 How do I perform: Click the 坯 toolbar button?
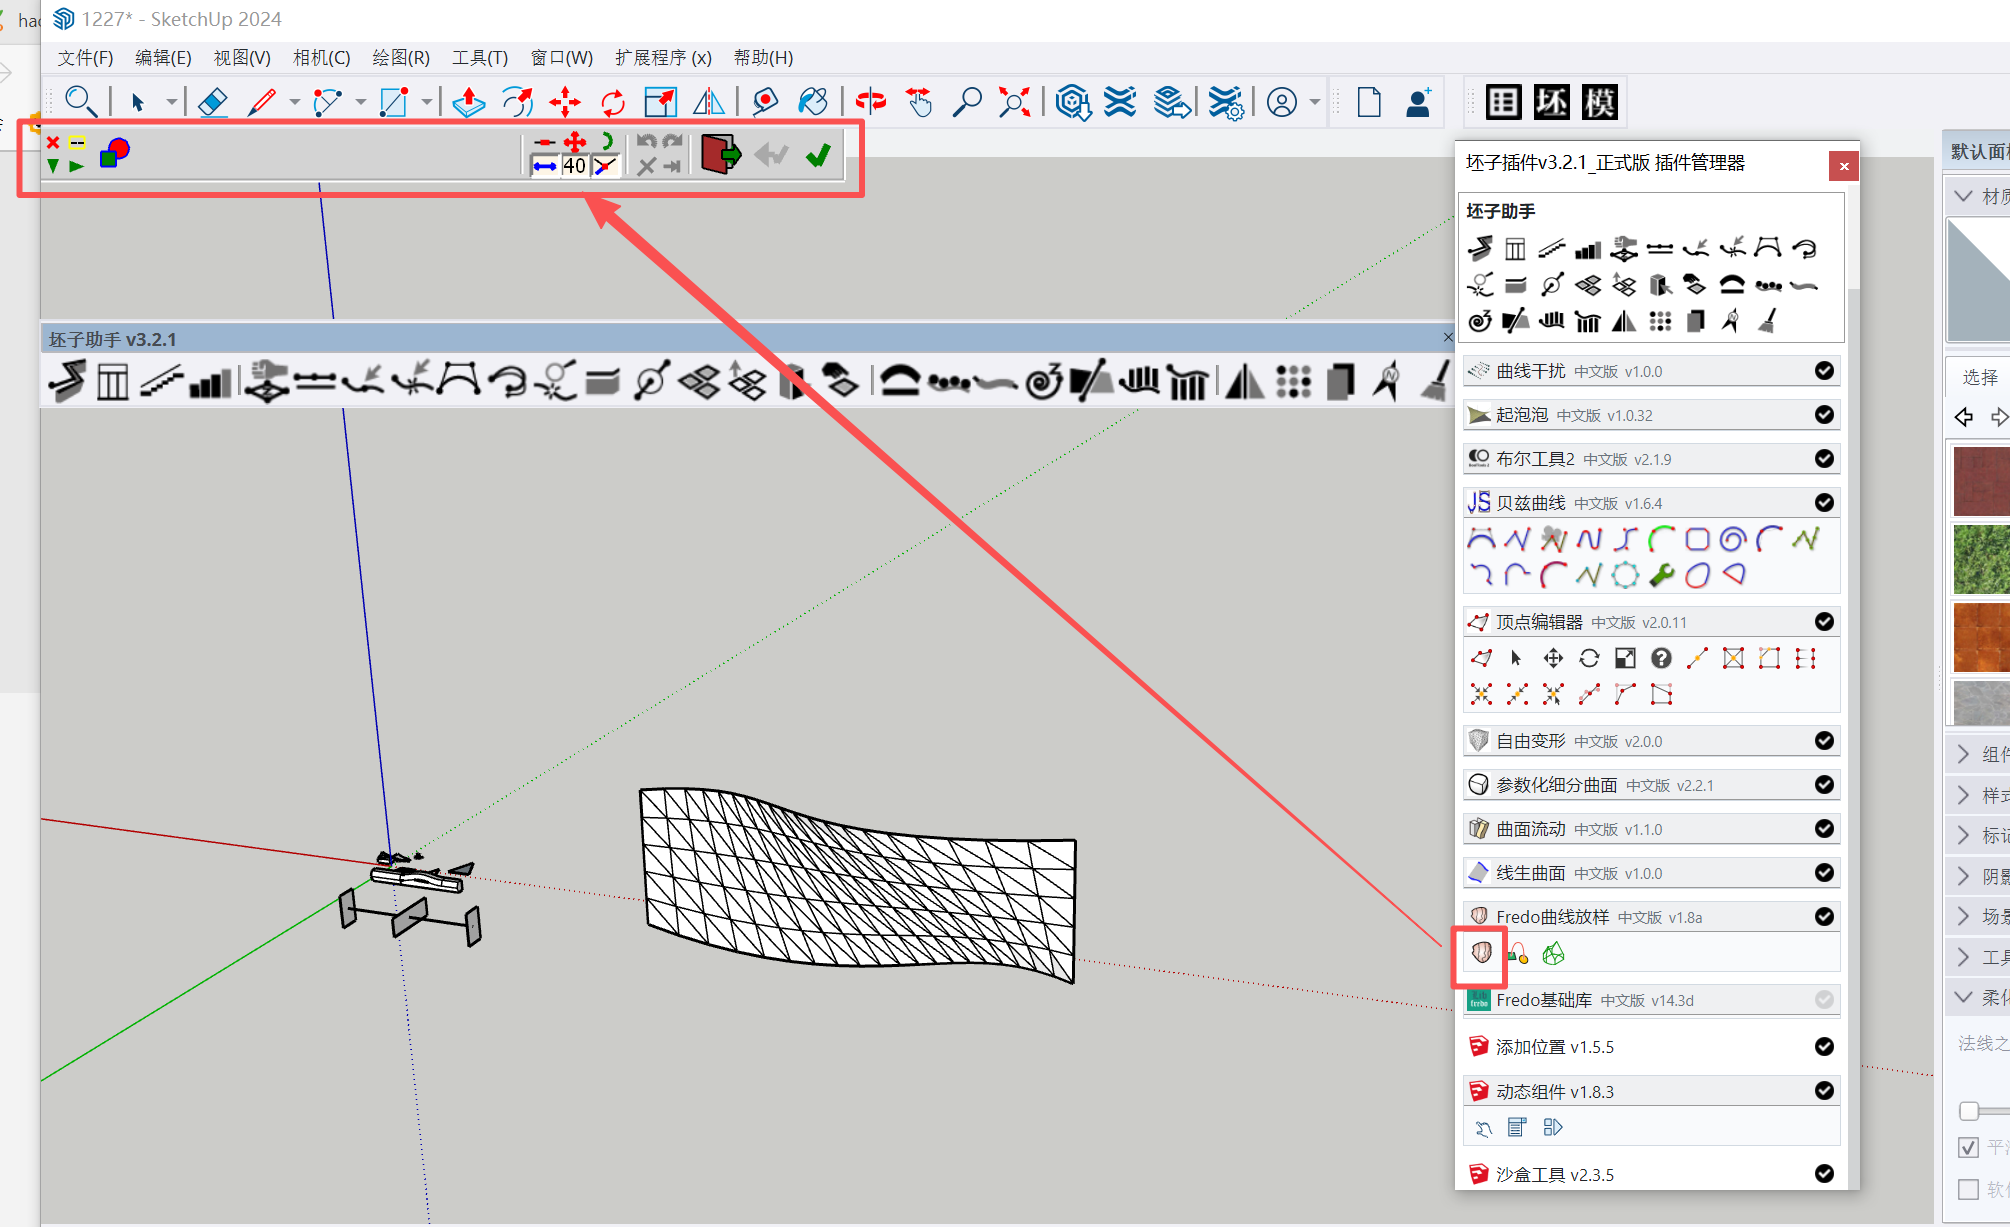point(1551,102)
